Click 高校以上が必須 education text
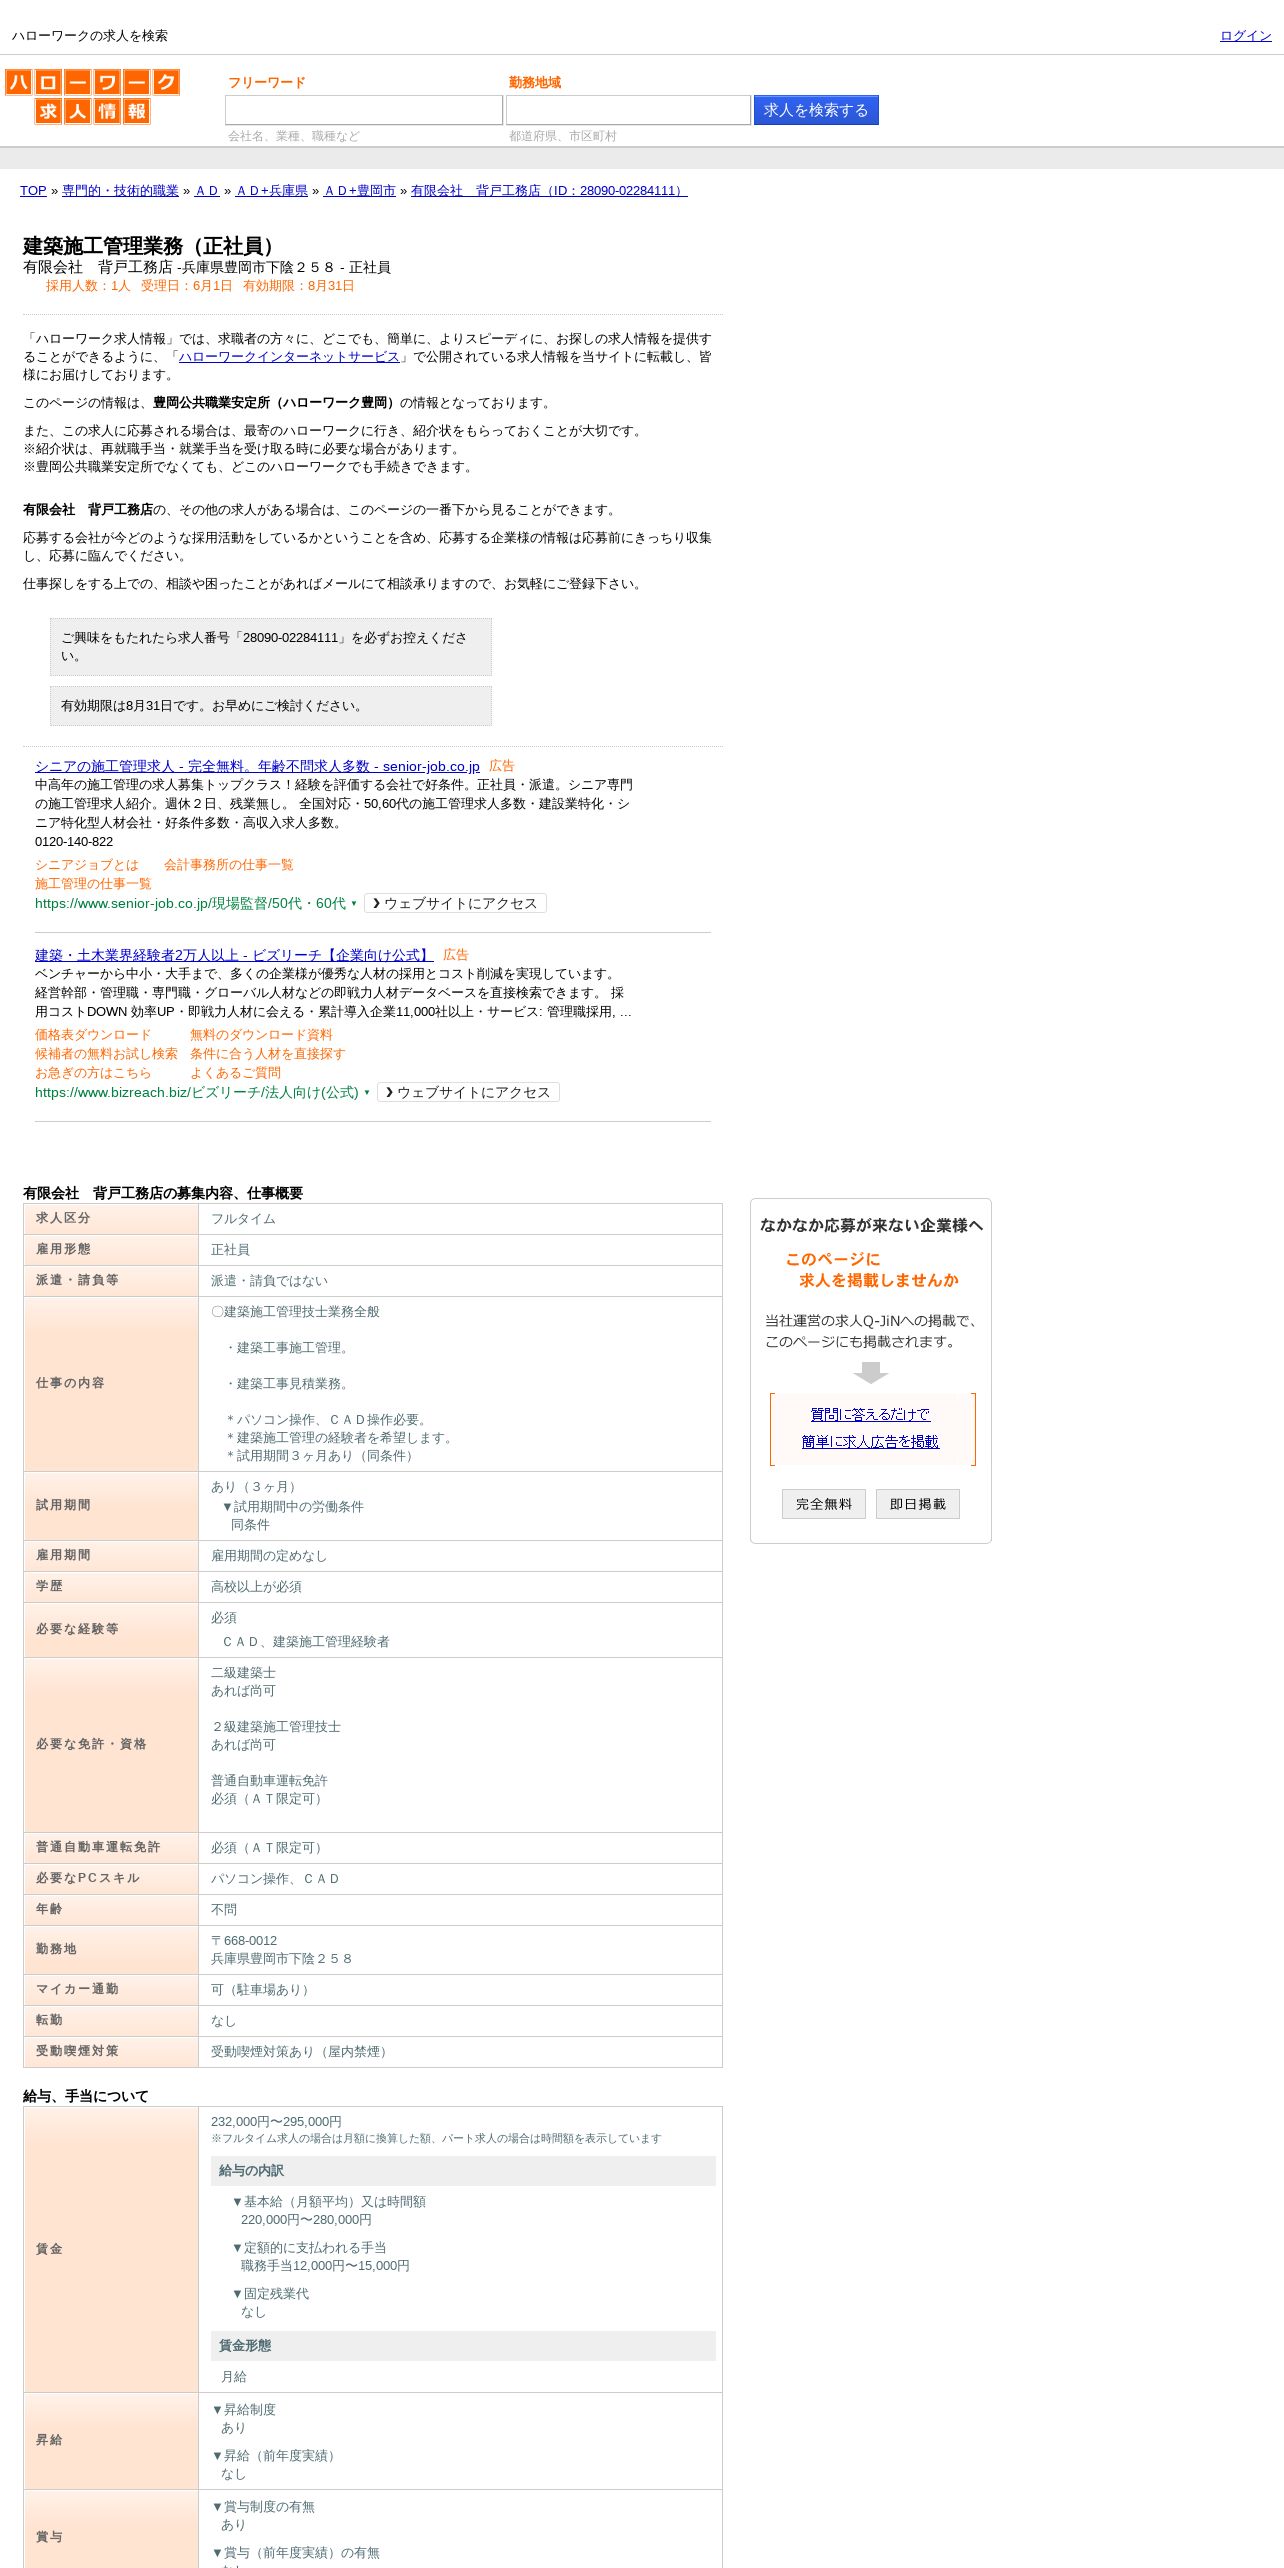This screenshot has height=2568, width=1284. point(256,1587)
